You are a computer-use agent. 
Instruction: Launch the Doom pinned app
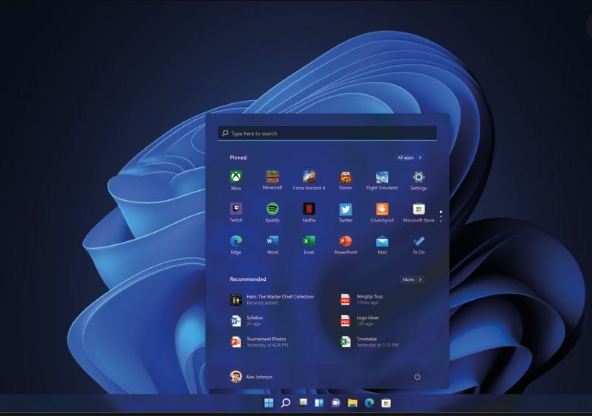coord(345,180)
